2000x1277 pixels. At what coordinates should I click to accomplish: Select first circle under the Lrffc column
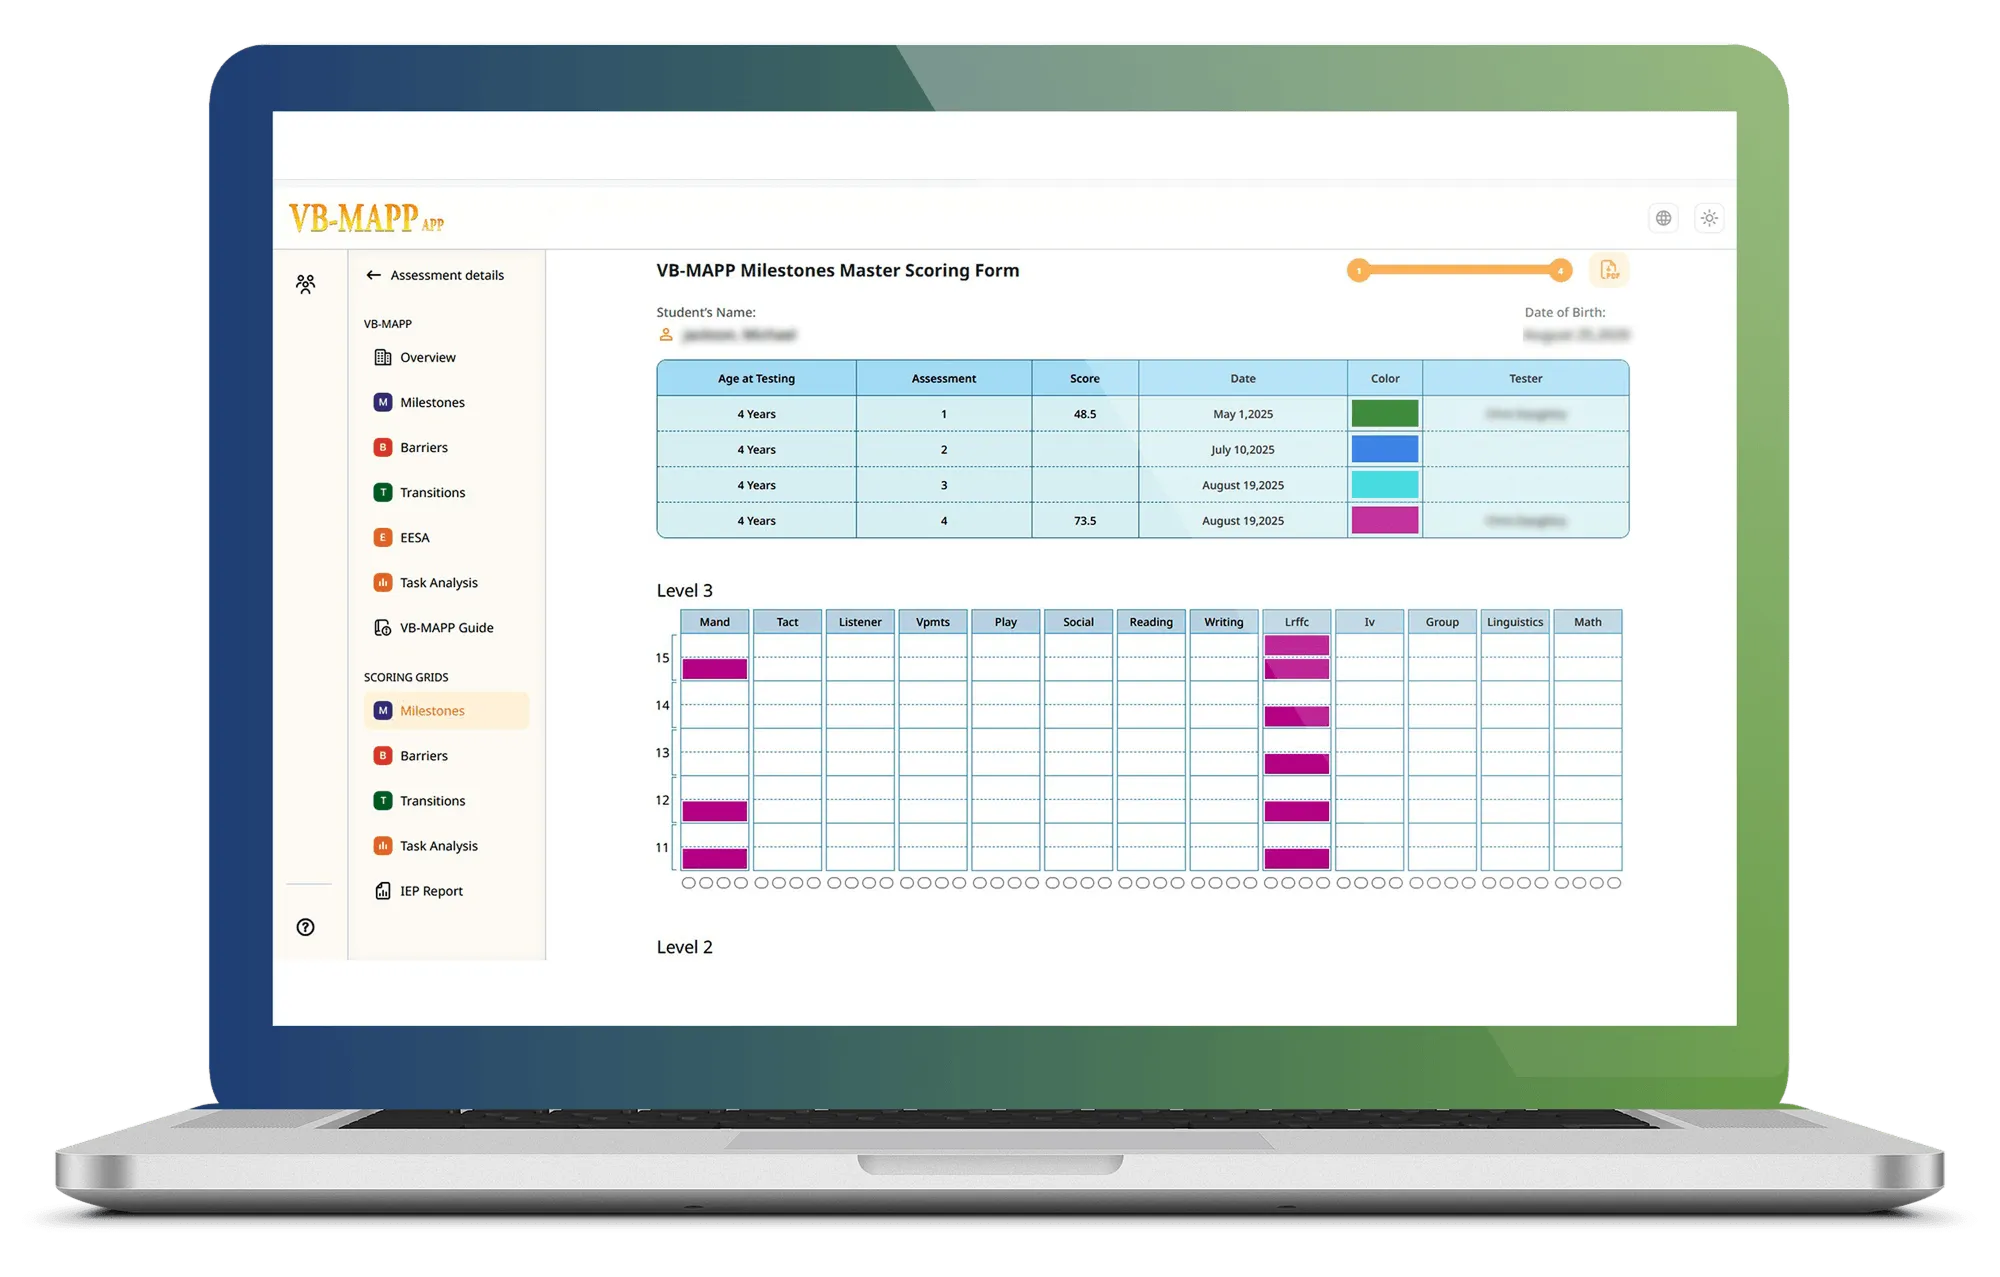coord(1271,883)
